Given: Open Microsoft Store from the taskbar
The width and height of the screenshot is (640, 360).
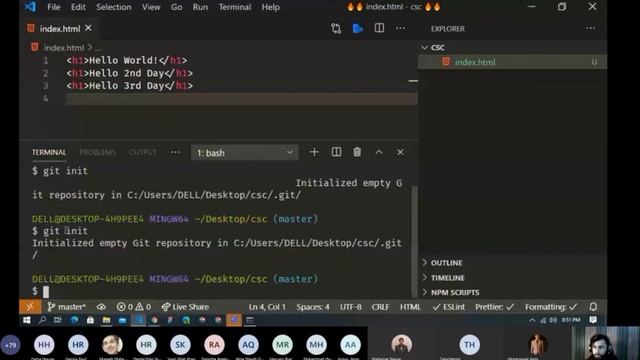Looking at the screenshot, I should coord(90,320).
